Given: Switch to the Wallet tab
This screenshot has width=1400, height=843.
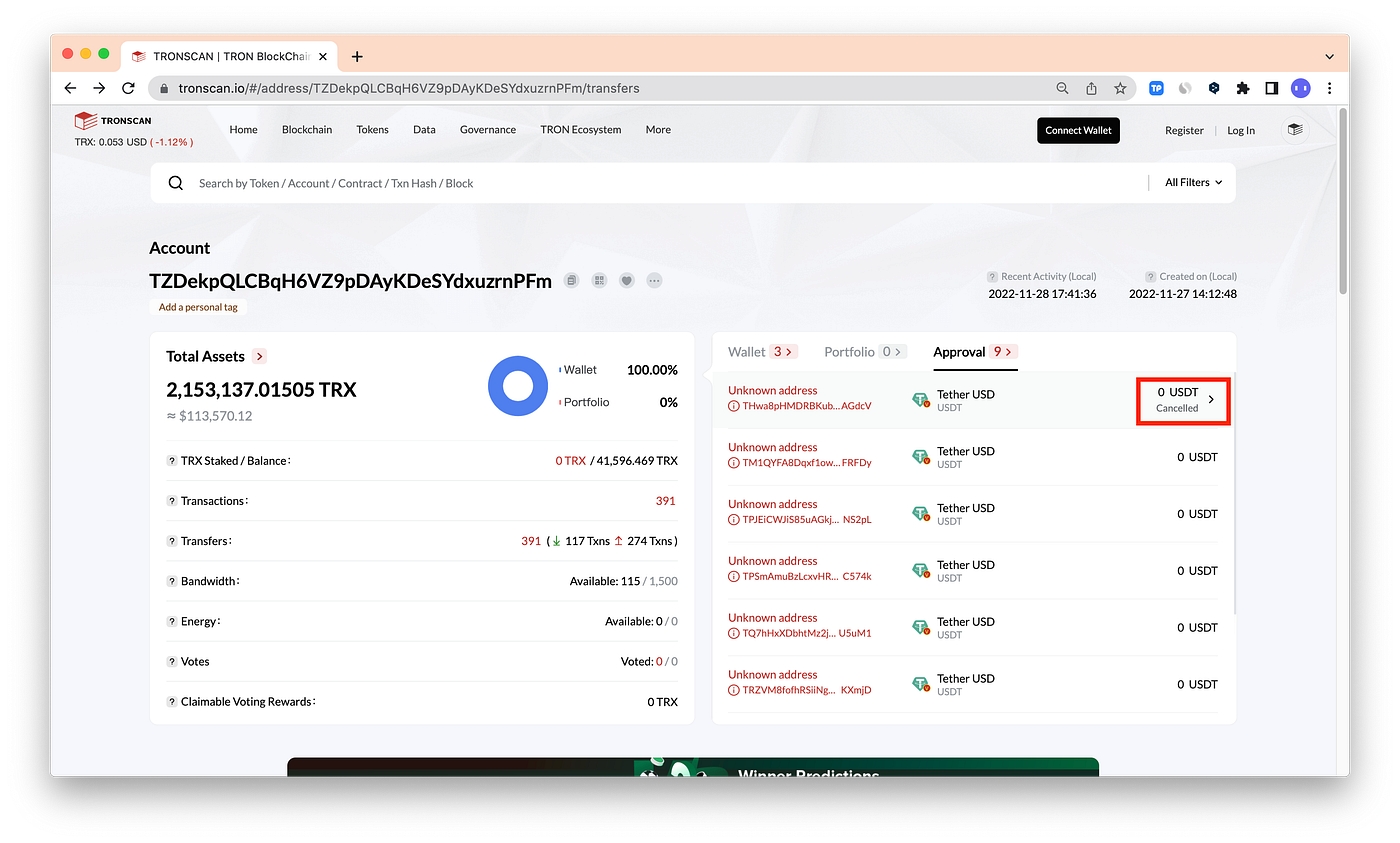Looking at the screenshot, I should pyautogui.click(x=746, y=352).
